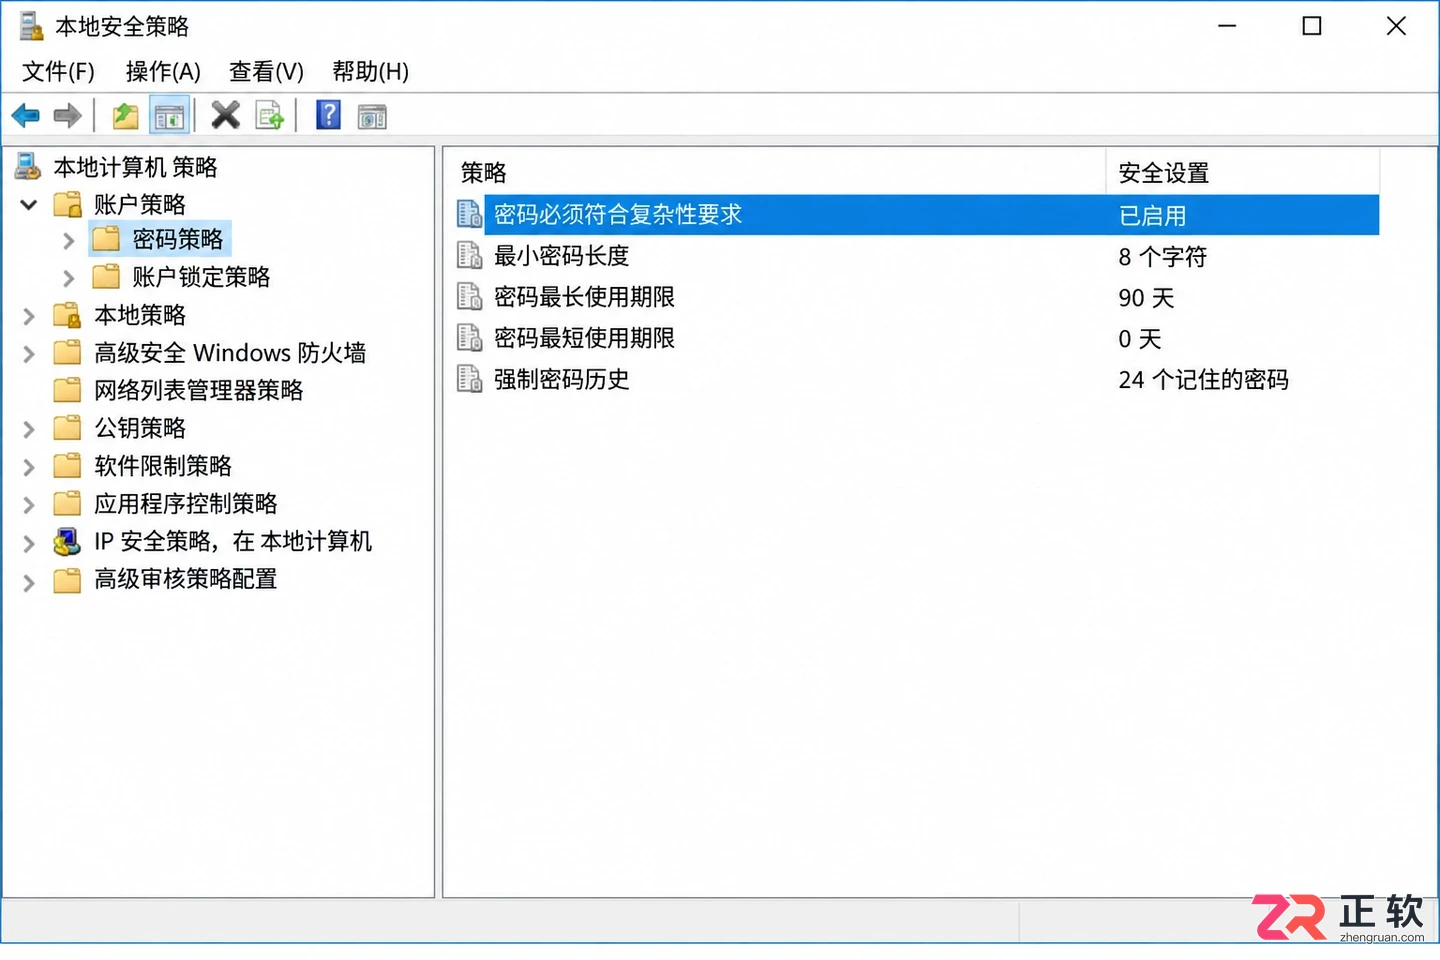Viewport: 1440px width, 960px height.
Task: Select 网络列表管理器策略 in the tree
Action: coord(199,390)
